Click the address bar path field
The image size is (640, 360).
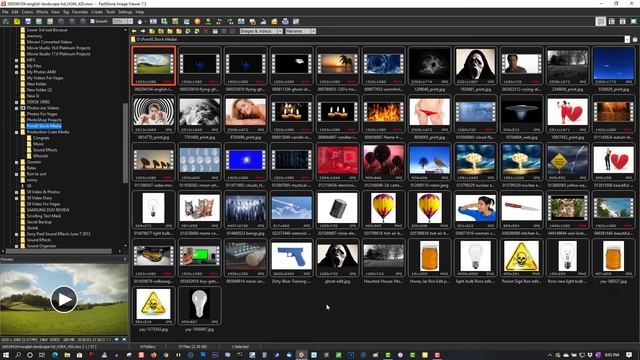click(x=378, y=39)
